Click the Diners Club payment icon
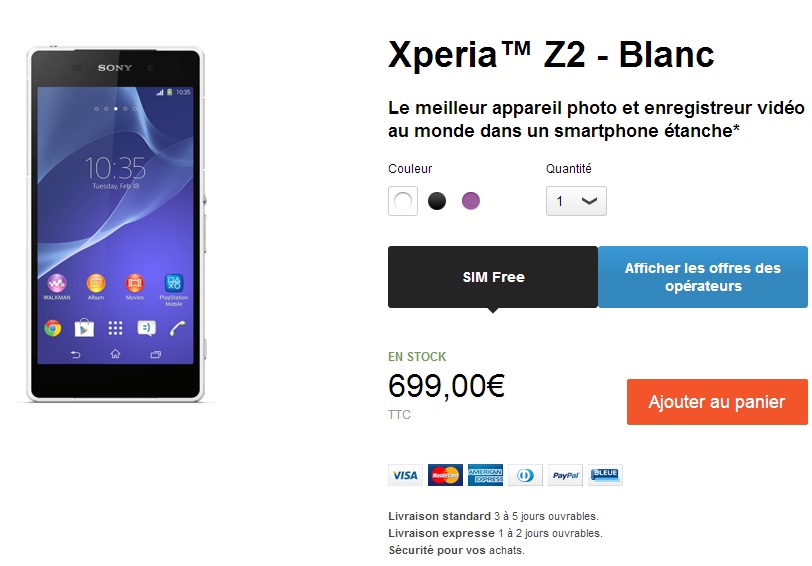 [525, 475]
